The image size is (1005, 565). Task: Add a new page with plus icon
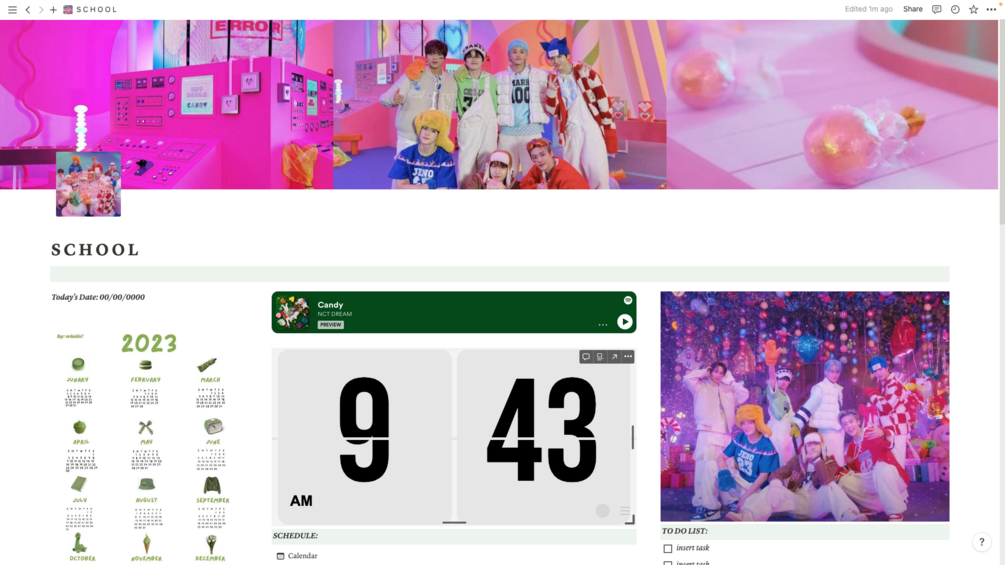pos(53,10)
